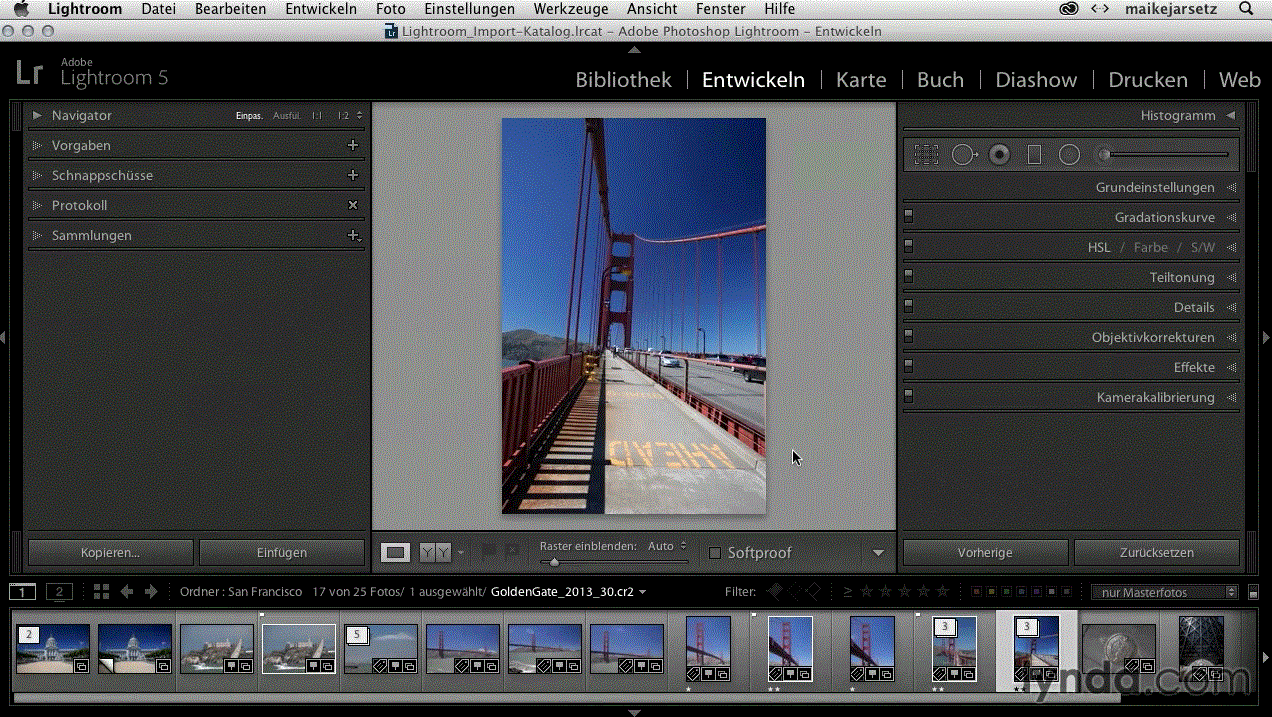
Task: Switch to the Diashow module
Action: point(1036,80)
